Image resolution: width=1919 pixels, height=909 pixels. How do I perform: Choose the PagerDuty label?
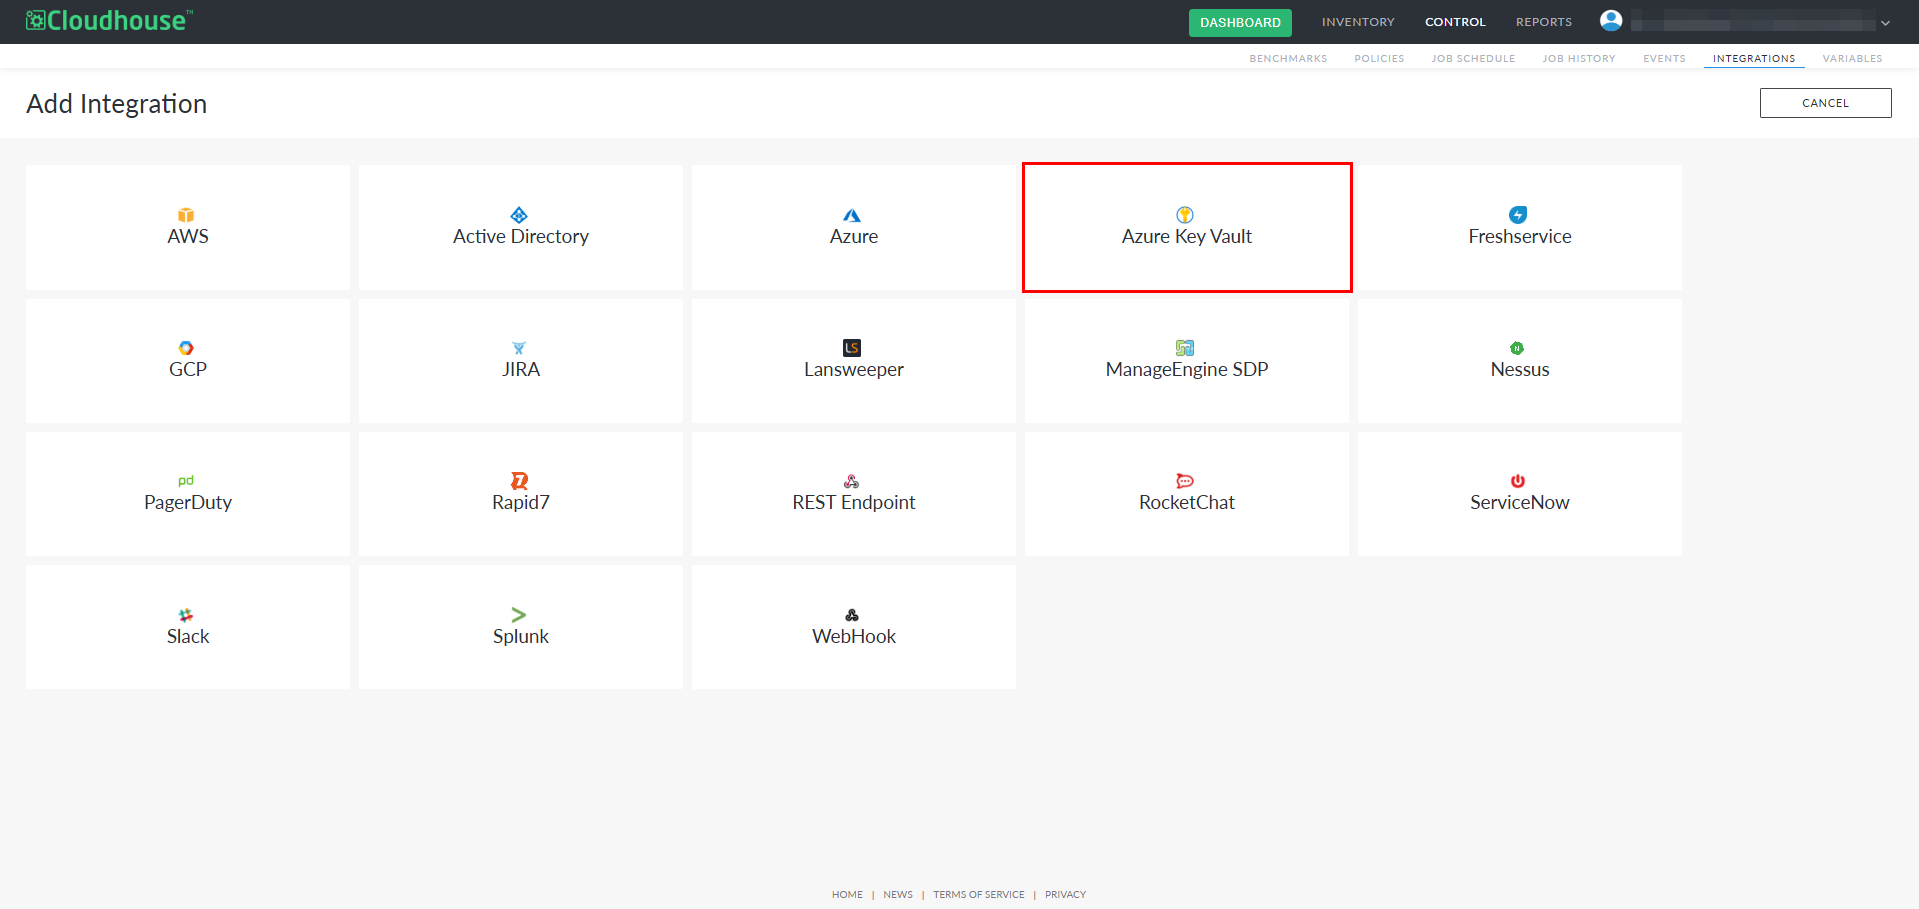click(188, 503)
